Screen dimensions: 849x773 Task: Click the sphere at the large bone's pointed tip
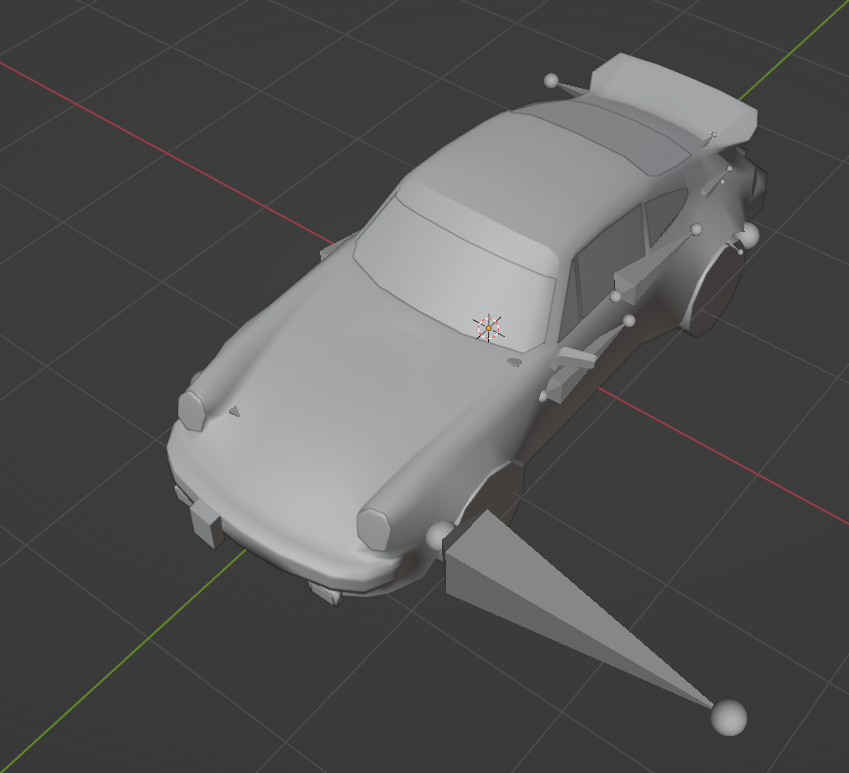(x=728, y=717)
